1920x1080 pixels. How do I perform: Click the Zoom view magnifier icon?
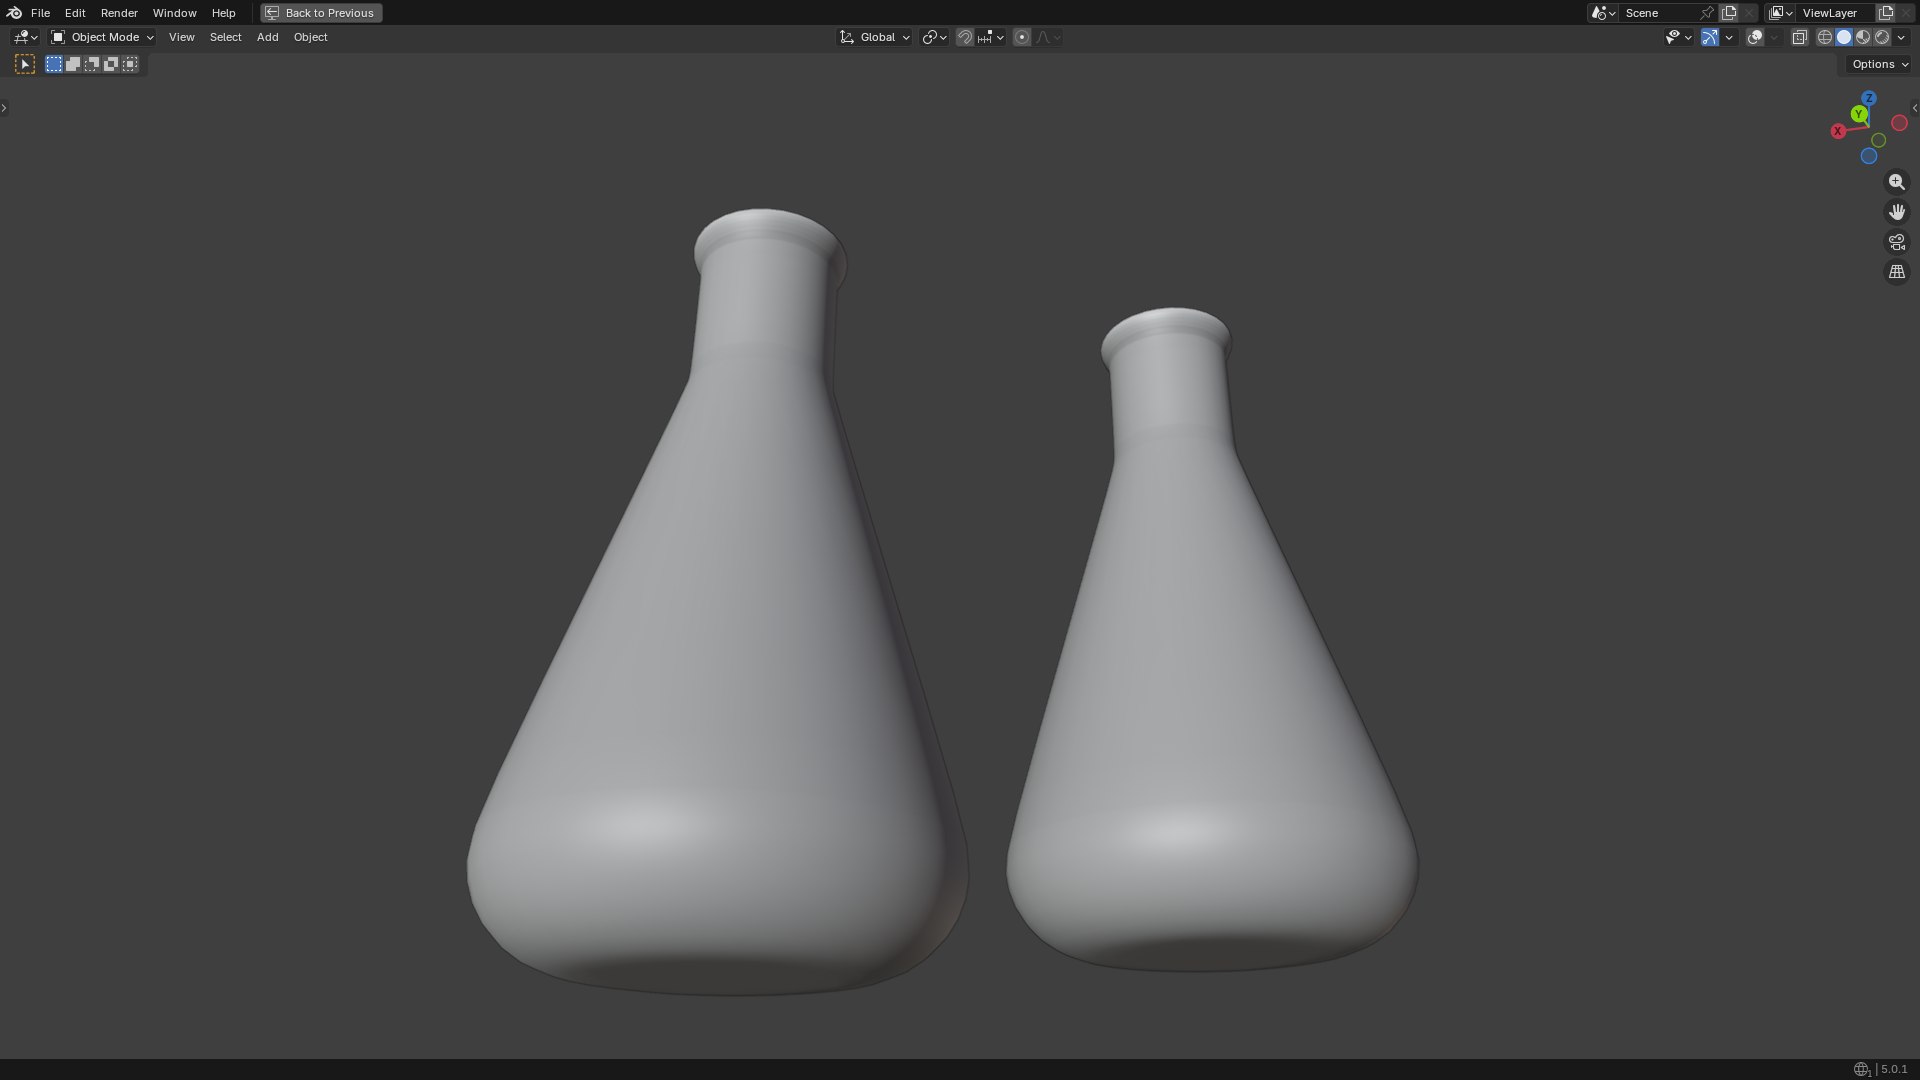coord(1896,182)
